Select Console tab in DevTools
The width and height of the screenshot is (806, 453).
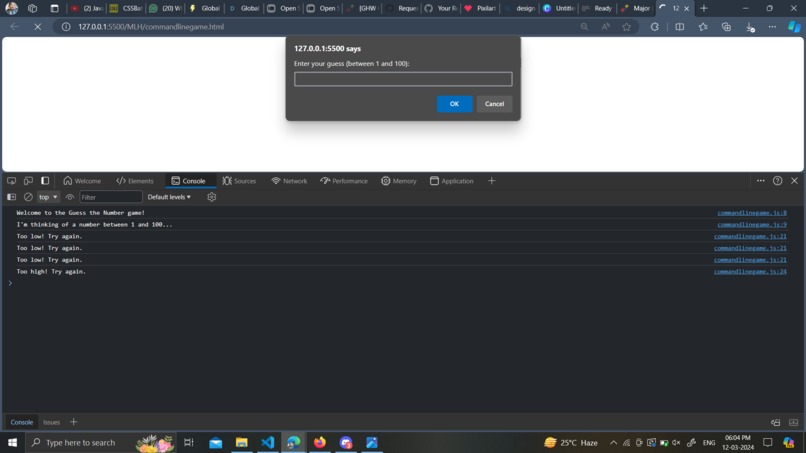(x=188, y=181)
